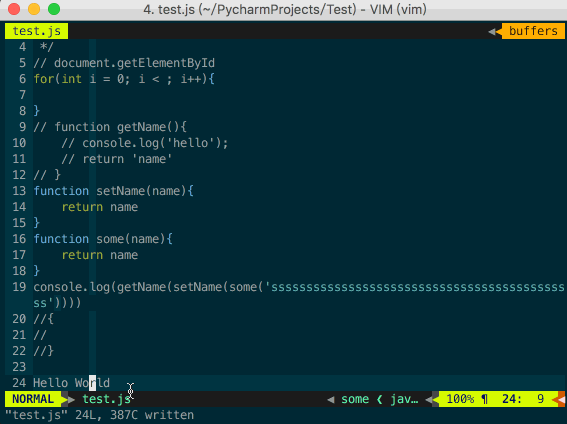Click 'setName' call on line 19
This screenshot has height=424, width=567.
coord(197,287)
